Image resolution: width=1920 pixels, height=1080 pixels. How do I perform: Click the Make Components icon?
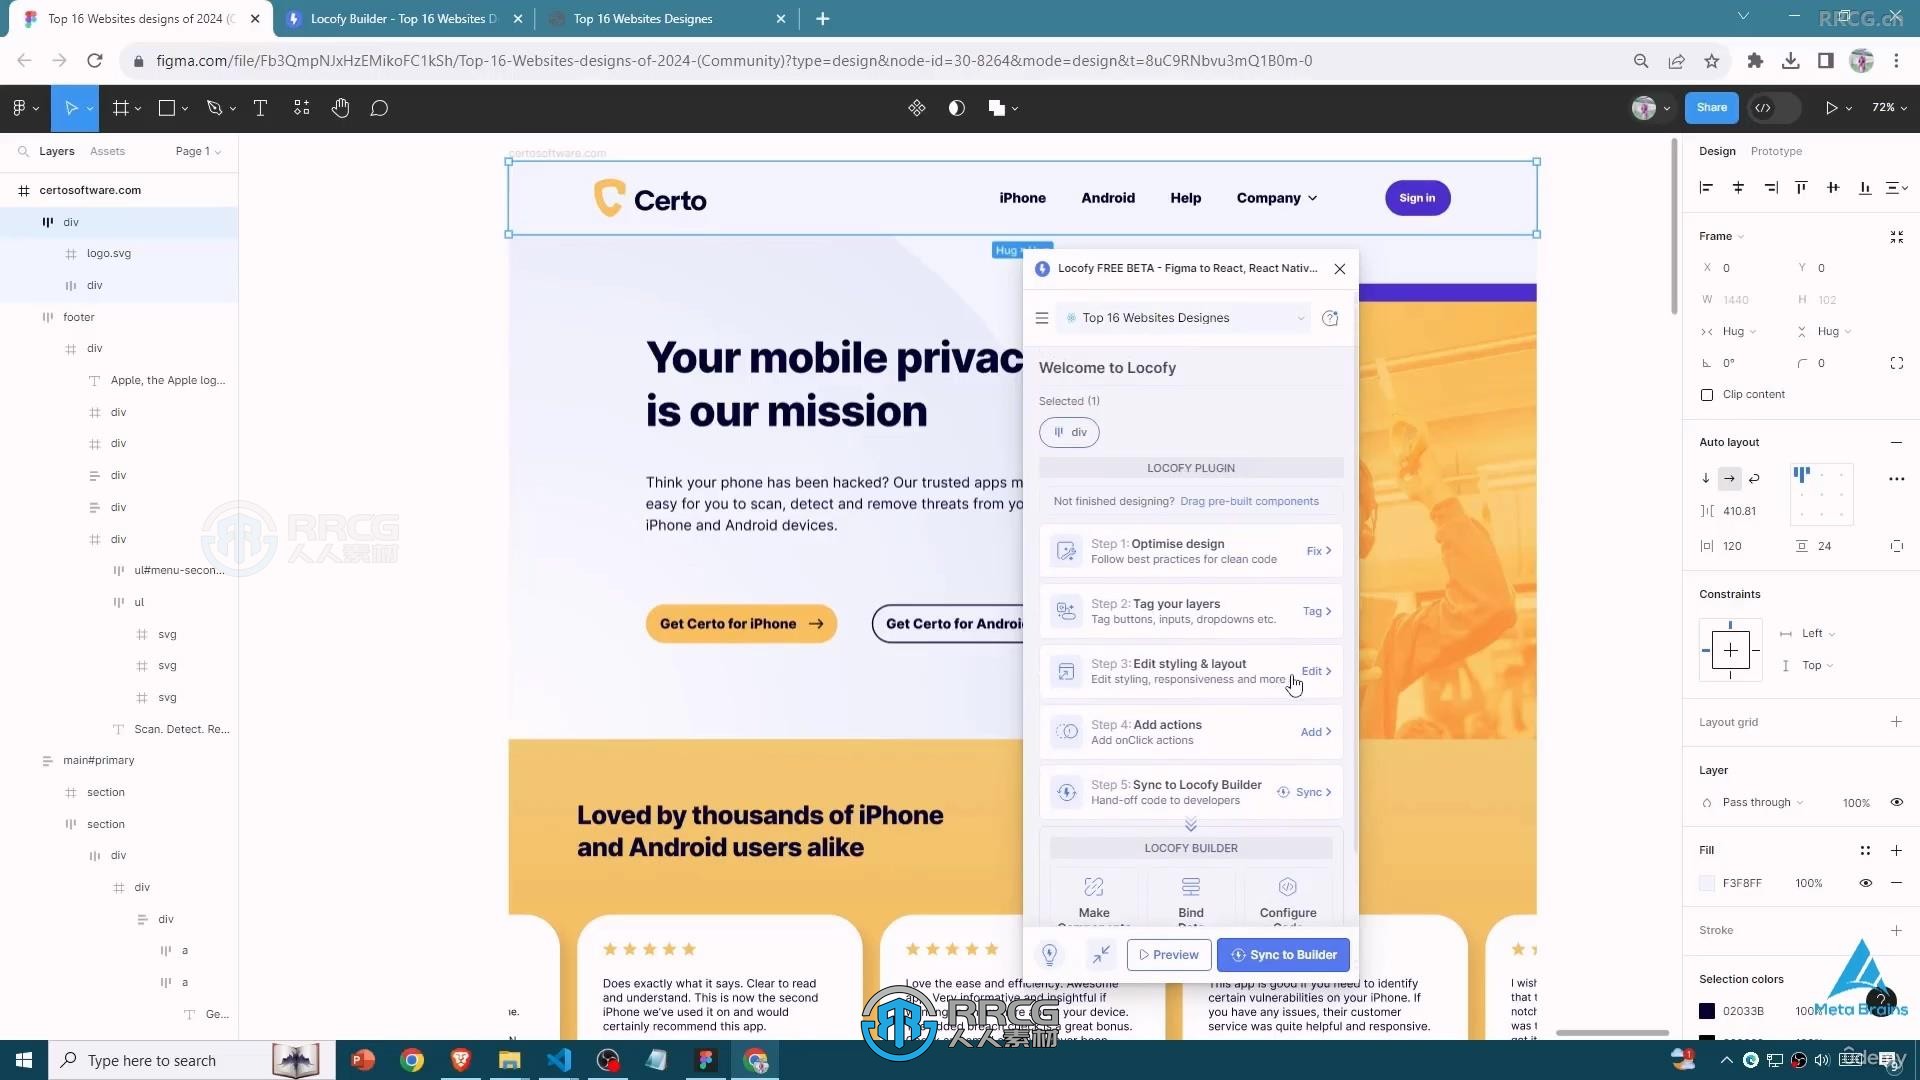pyautogui.click(x=1094, y=887)
